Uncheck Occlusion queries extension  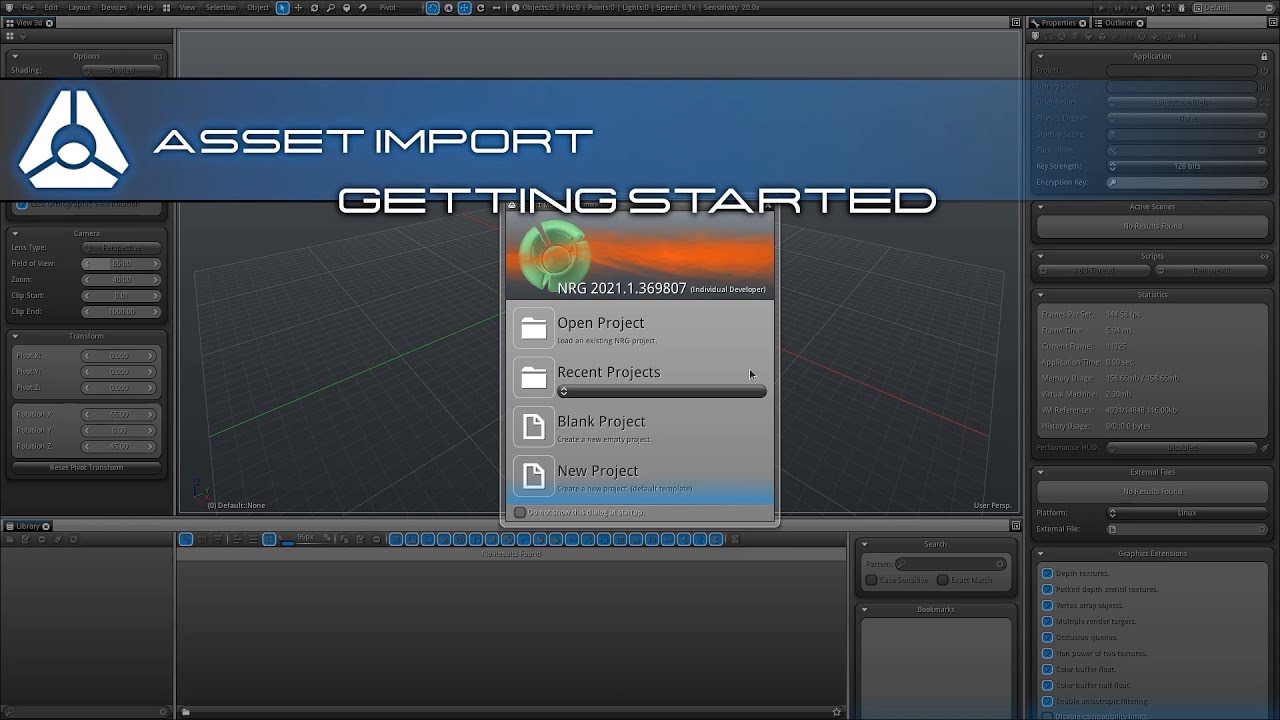pyautogui.click(x=1047, y=637)
